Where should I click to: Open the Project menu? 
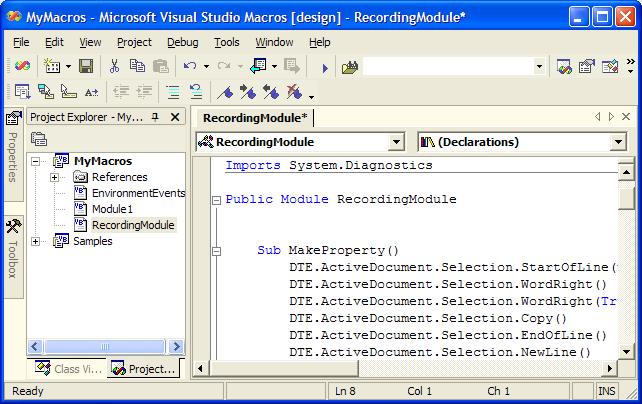[134, 42]
